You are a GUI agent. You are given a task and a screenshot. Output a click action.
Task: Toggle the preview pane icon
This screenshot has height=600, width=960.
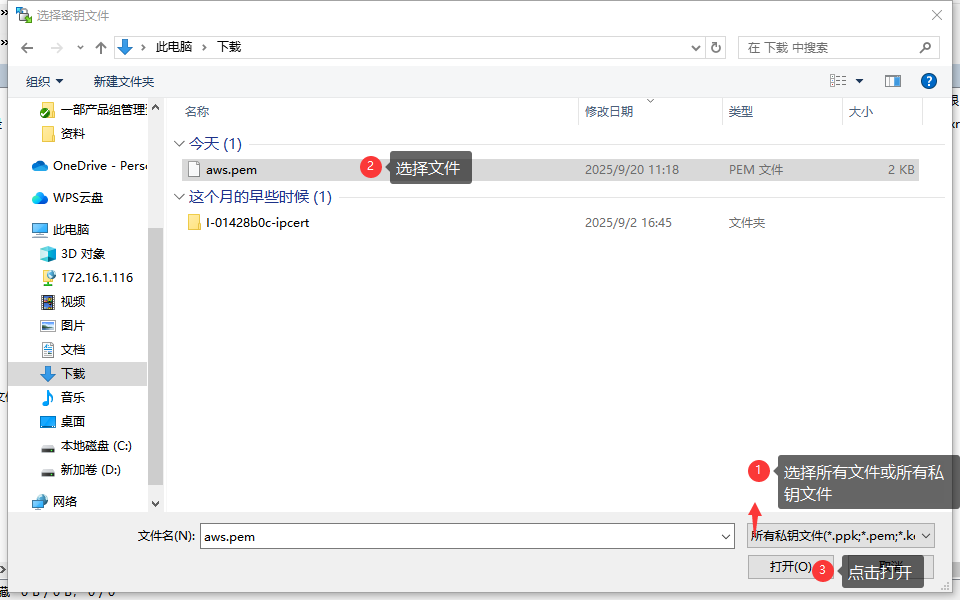tap(893, 81)
